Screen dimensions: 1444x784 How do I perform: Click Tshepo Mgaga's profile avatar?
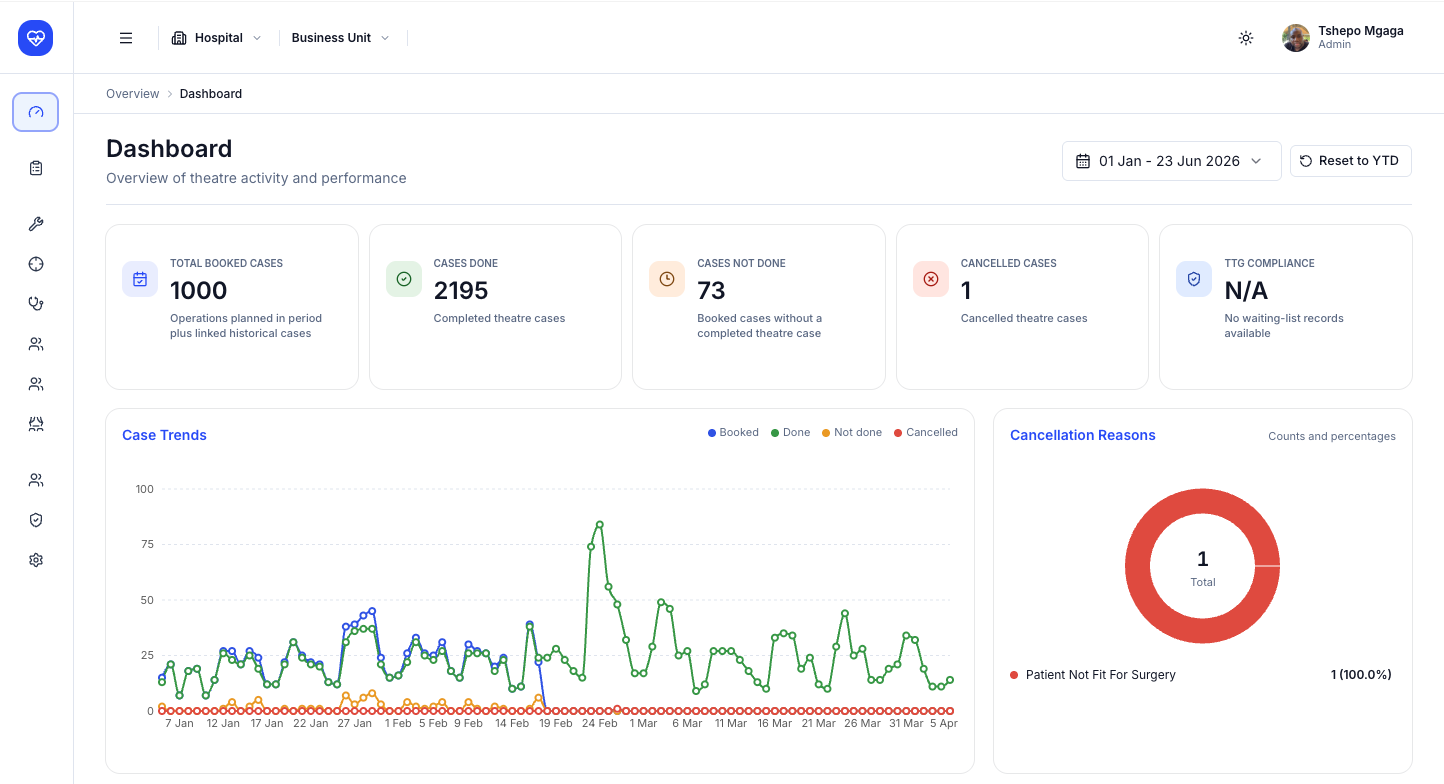click(1296, 38)
